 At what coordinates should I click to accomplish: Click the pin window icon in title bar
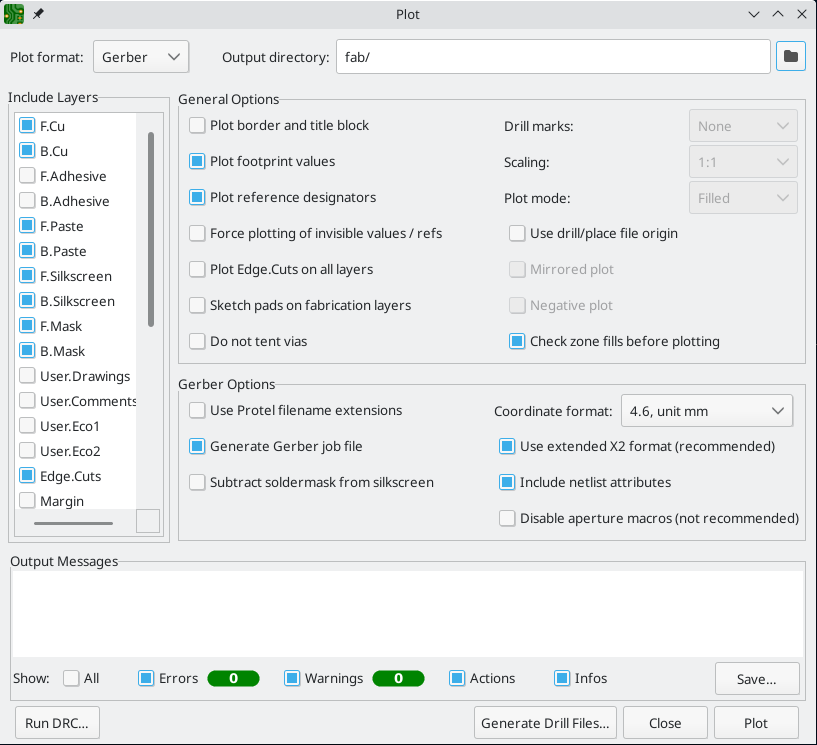click(38, 14)
